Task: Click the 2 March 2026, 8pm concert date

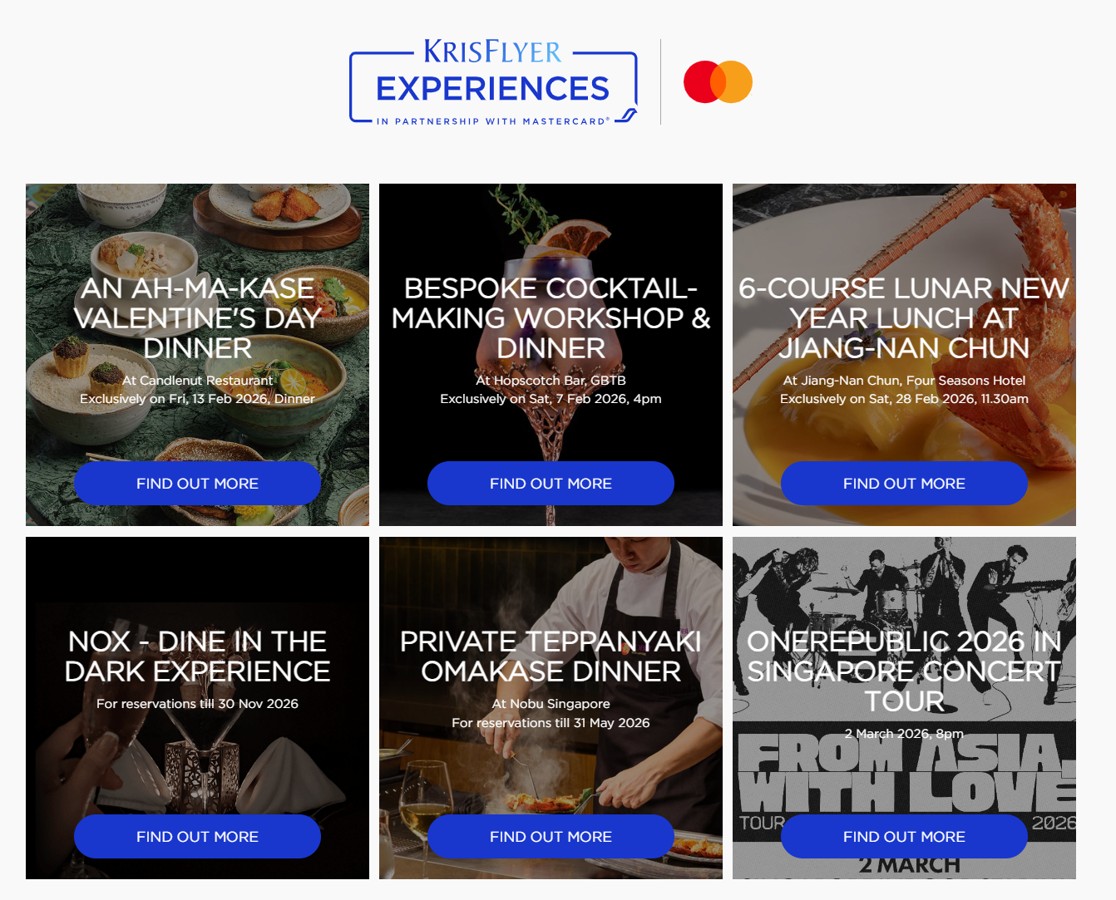Action: (x=903, y=734)
